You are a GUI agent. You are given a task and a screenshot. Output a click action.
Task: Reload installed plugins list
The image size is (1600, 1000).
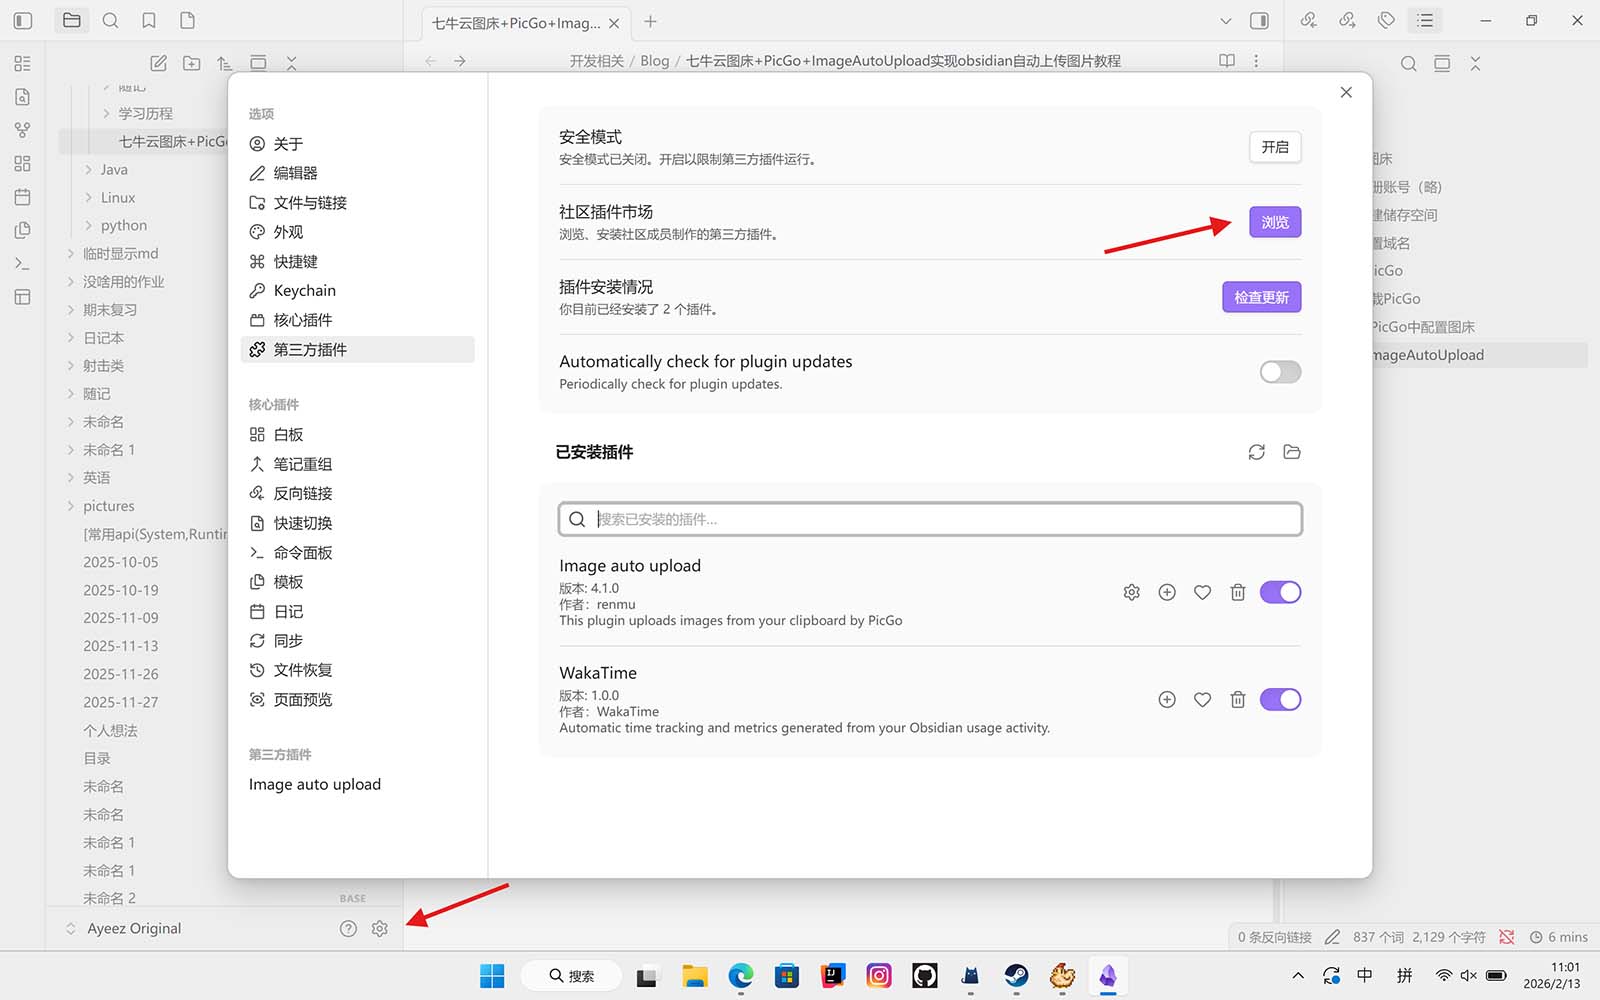(x=1256, y=452)
